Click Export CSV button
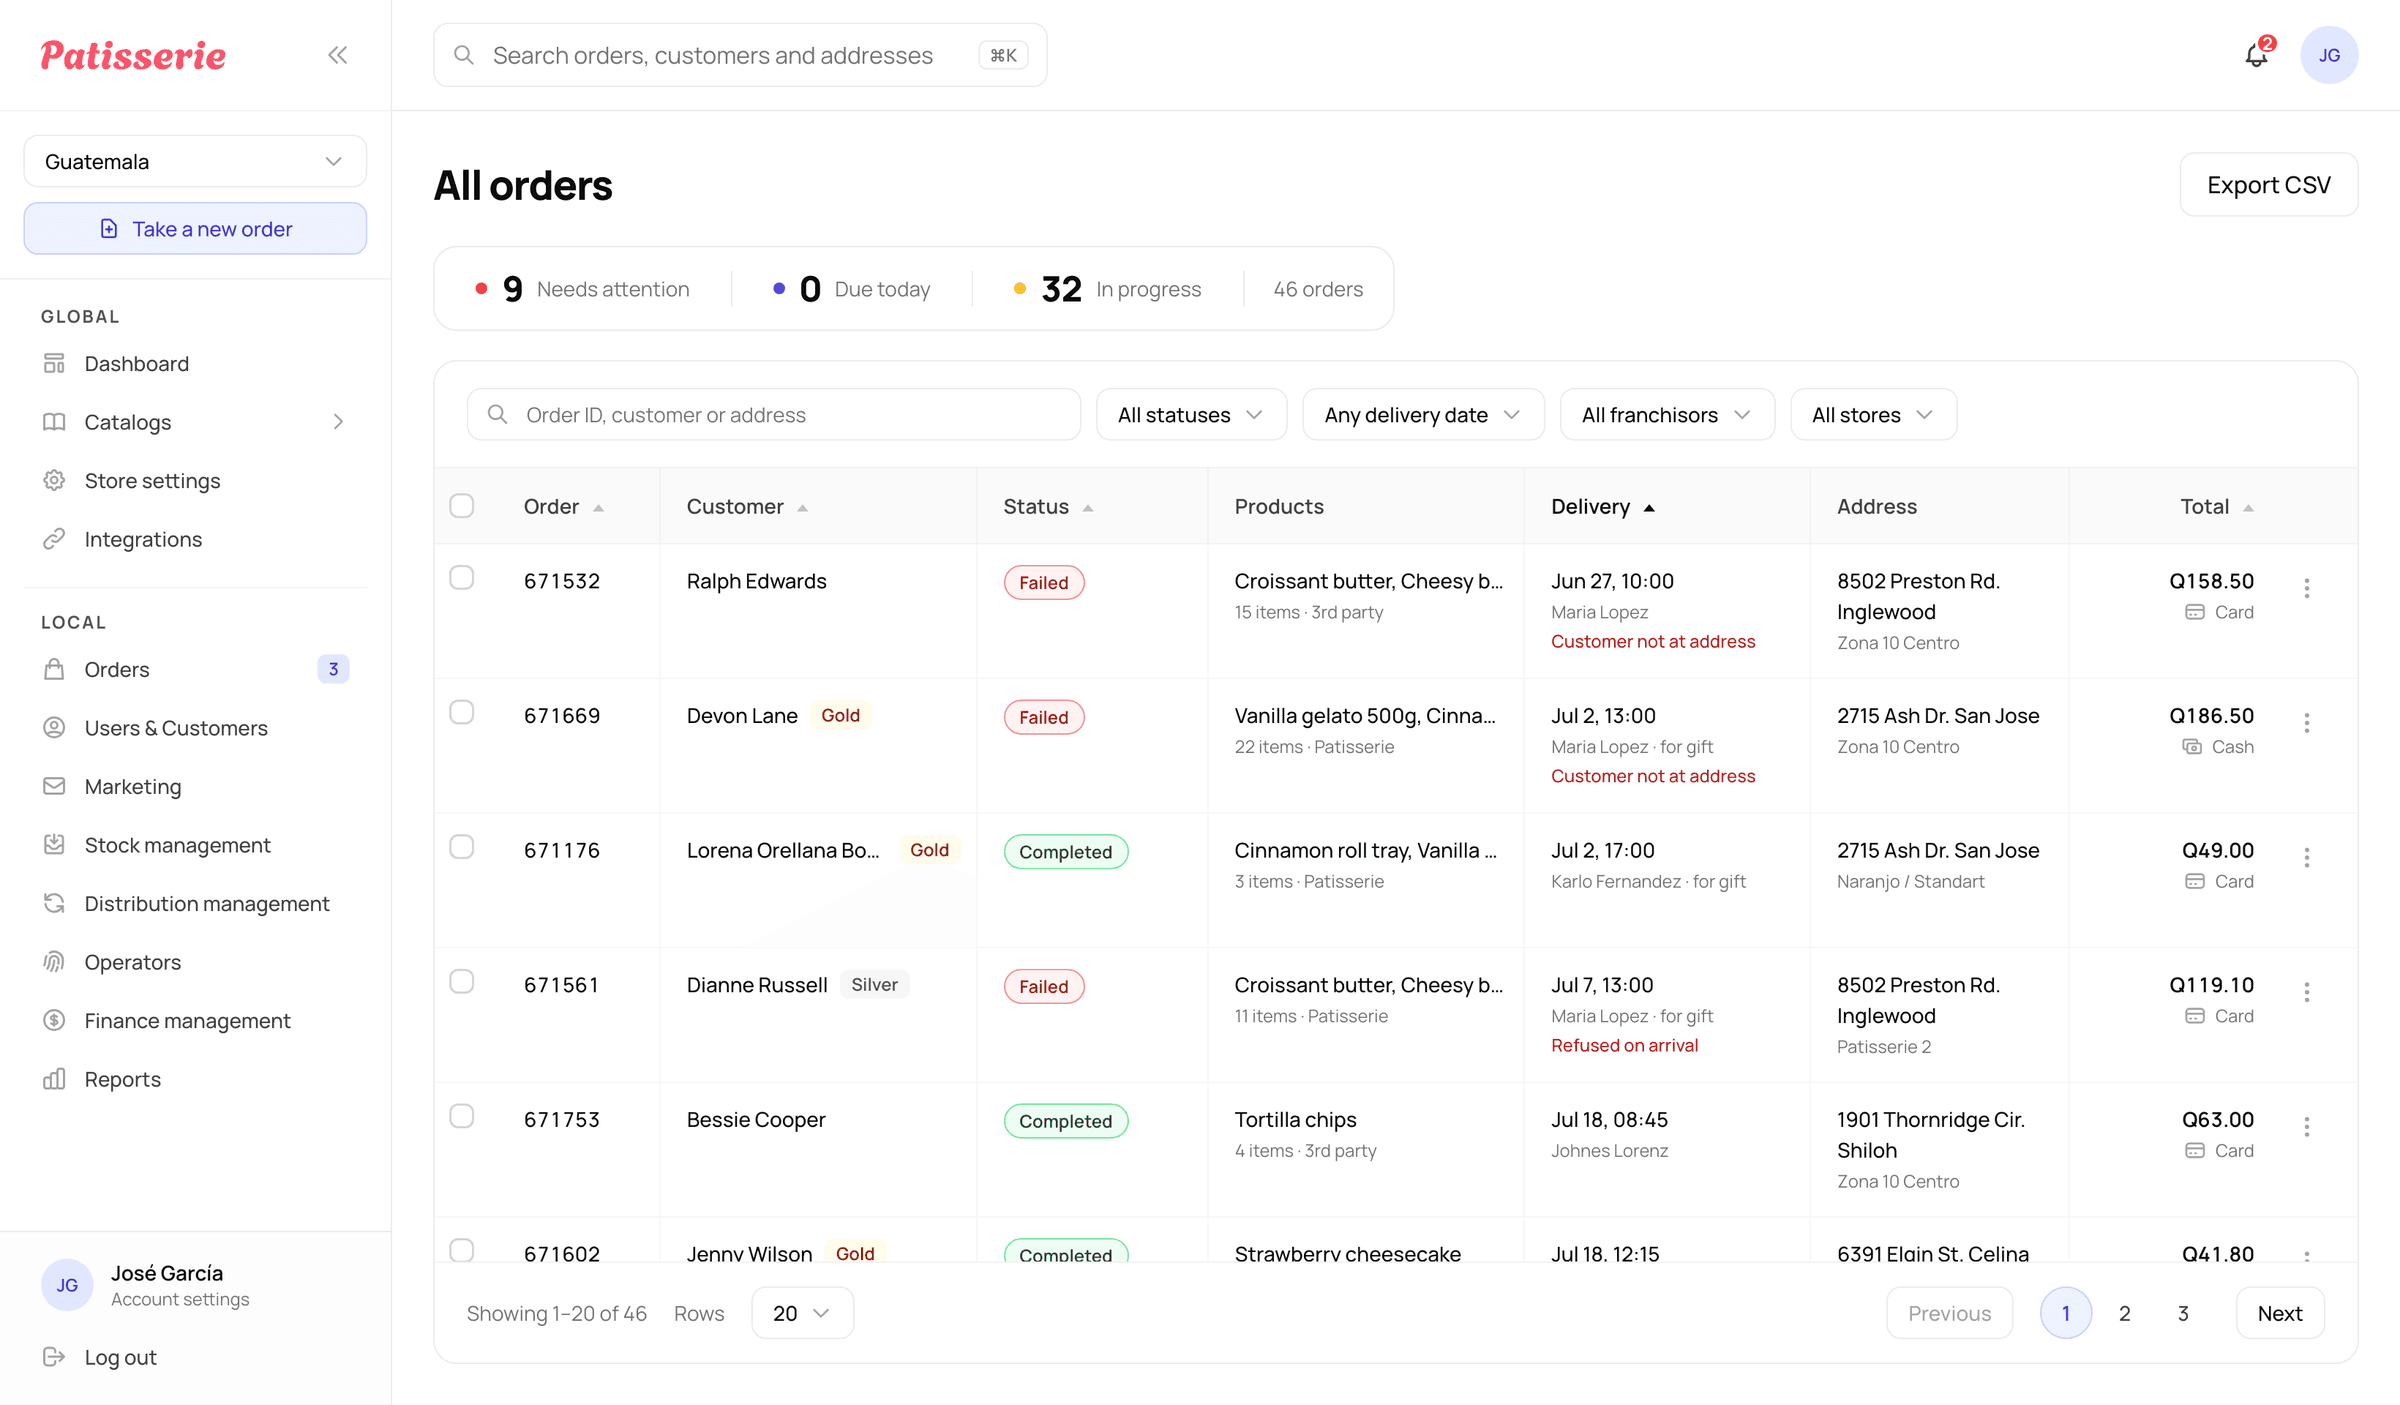 click(x=2268, y=185)
